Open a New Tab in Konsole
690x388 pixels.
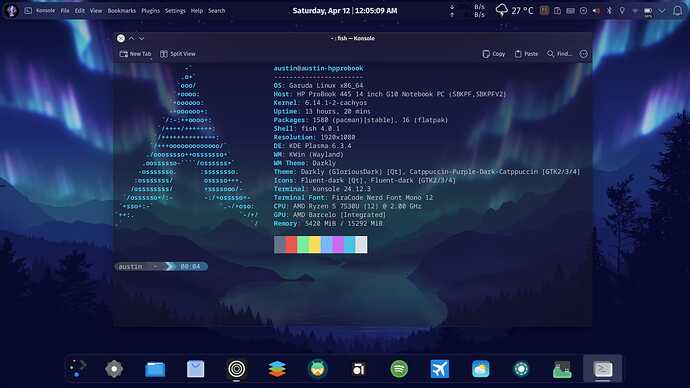tap(135, 54)
